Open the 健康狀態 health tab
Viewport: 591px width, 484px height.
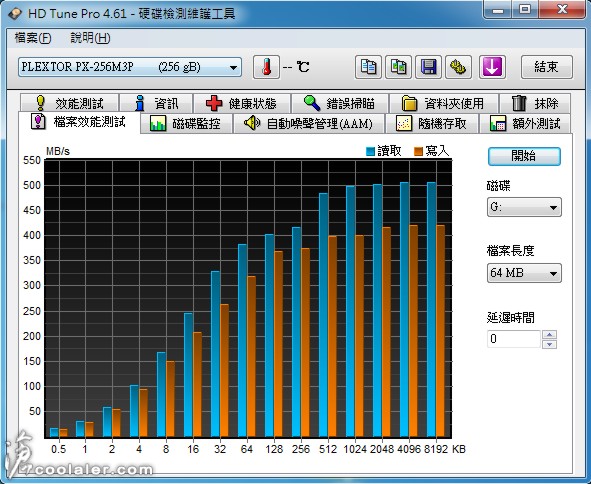click(x=242, y=103)
